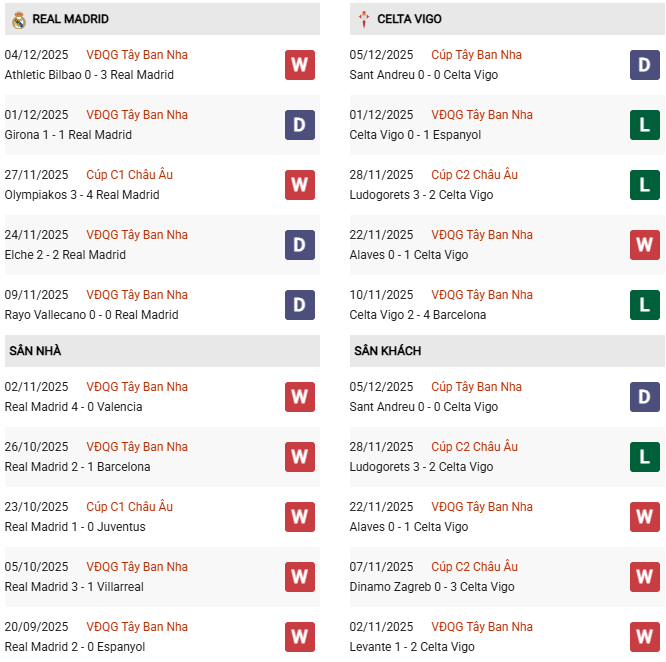Viewport: 666px width, 662px height.
Task: Click the D badge for Elche match
Action: point(299,245)
